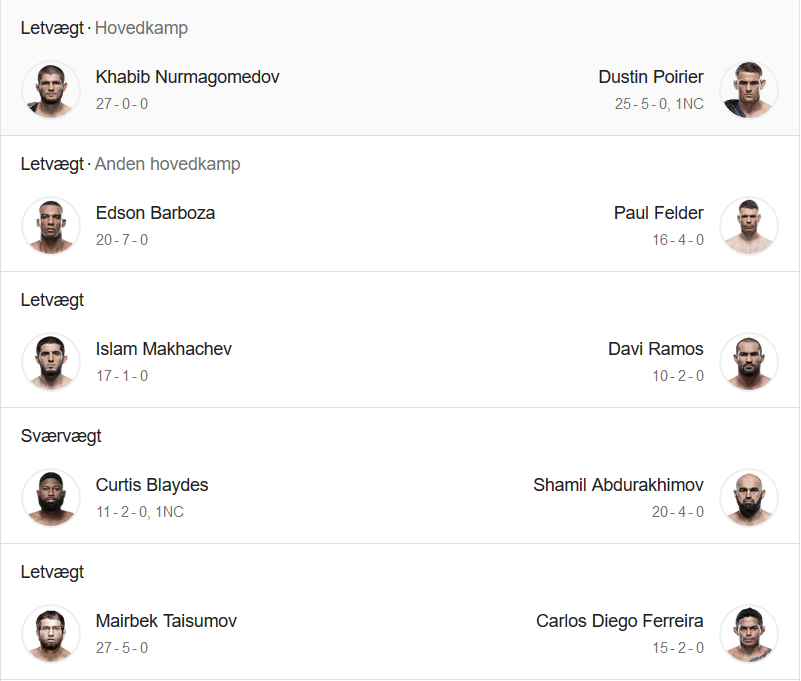Open Davi Ramos's profile picture
The image size is (801, 681).
click(x=749, y=362)
